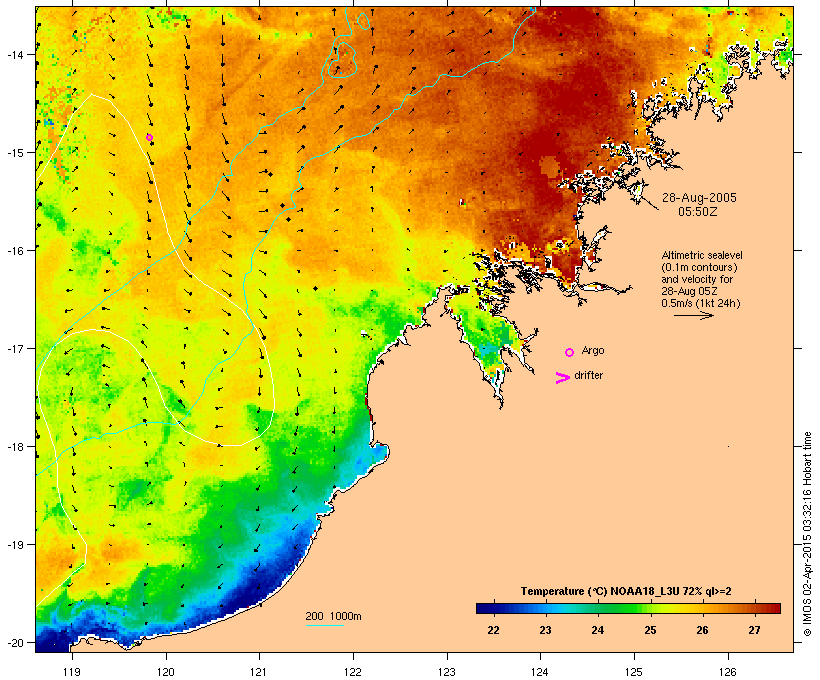Click the colorbar value 27

click(x=754, y=630)
